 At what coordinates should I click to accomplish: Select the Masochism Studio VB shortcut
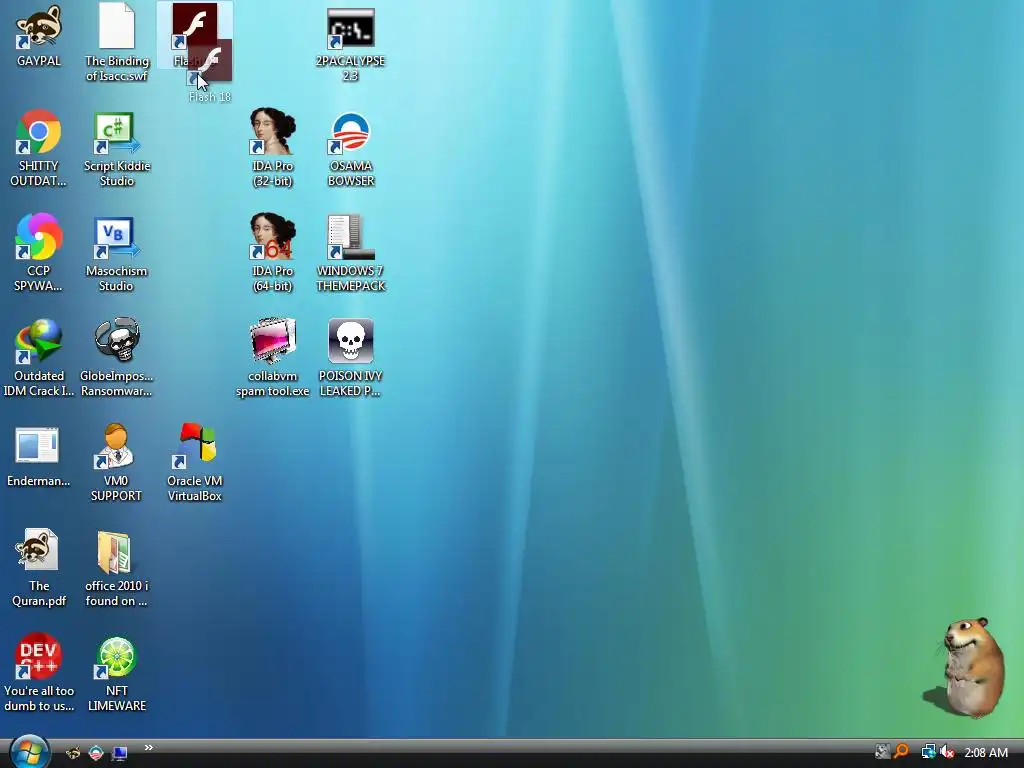click(x=116, y=253)
